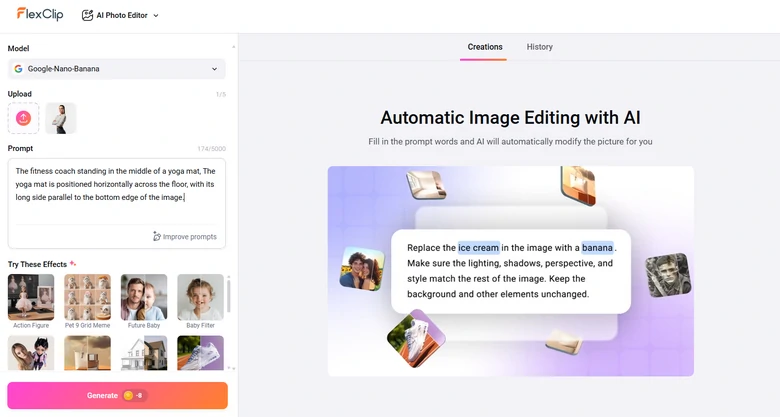Click the effects list scrollbar

[x=229, y=295]
